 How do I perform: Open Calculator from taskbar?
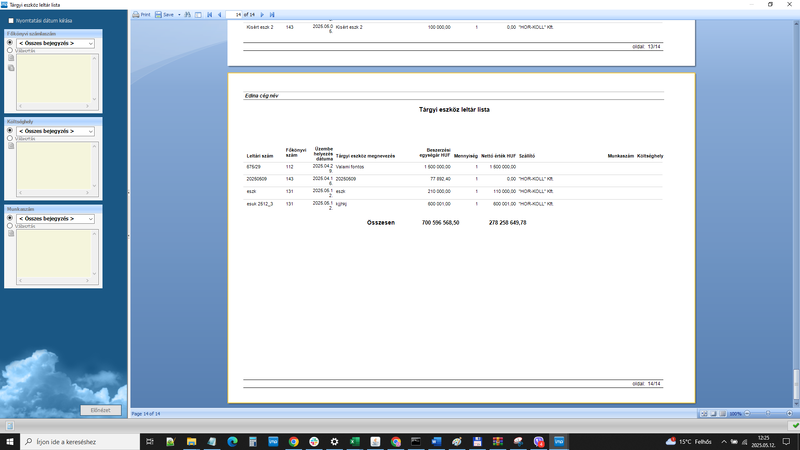[x=253, y=442]
